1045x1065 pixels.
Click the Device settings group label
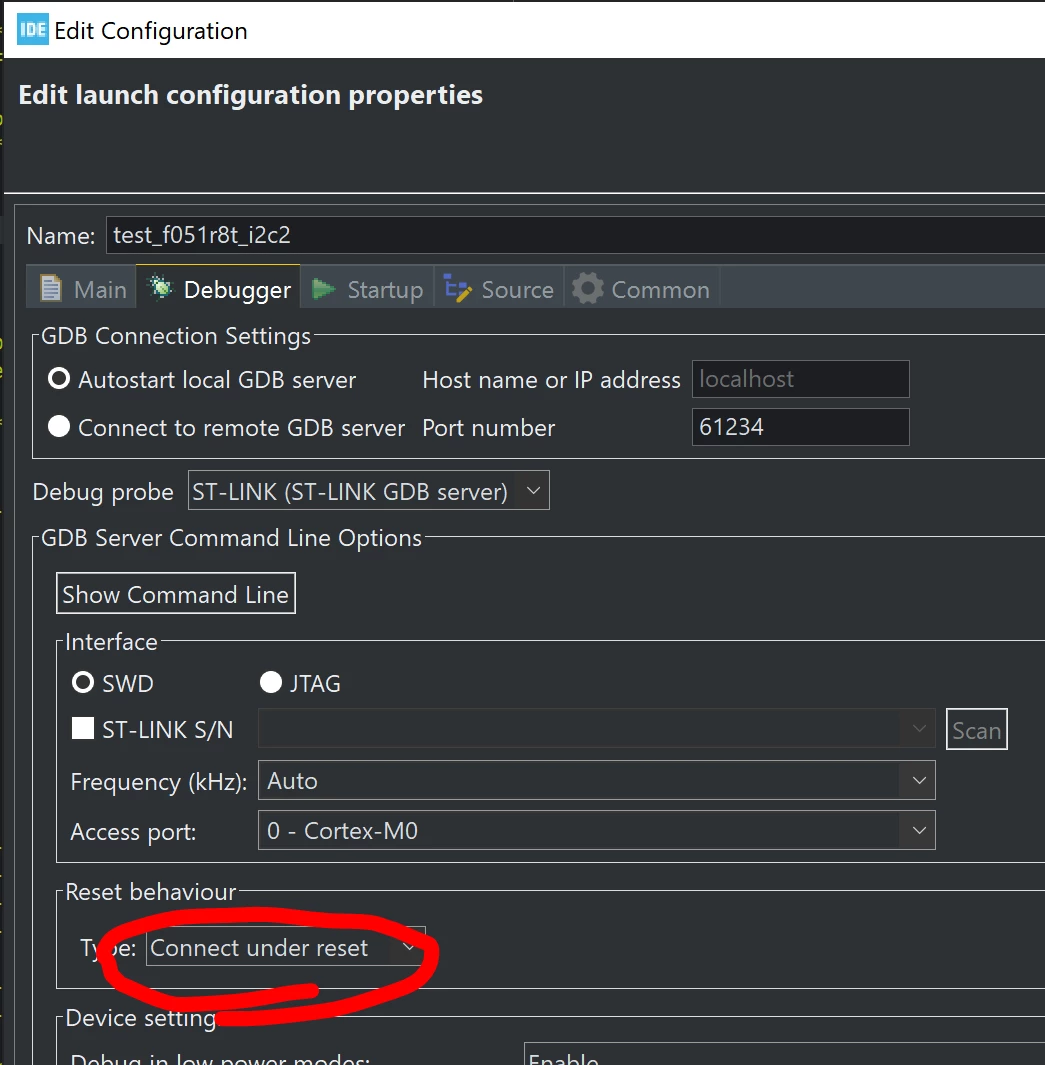pyautogui.click(x=141, y=1017)
